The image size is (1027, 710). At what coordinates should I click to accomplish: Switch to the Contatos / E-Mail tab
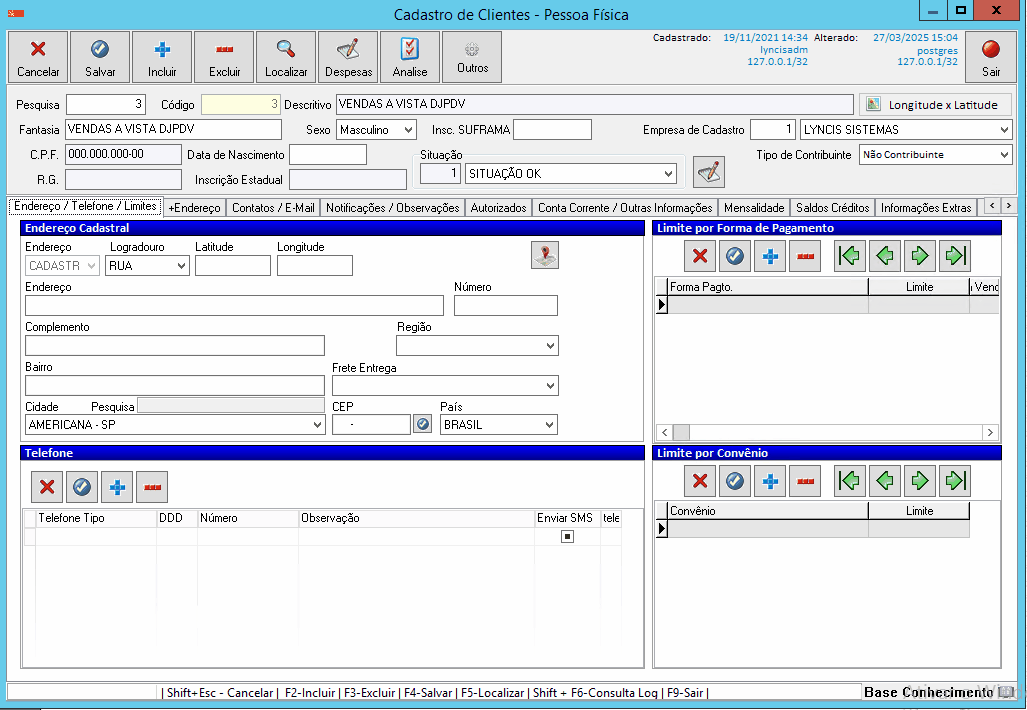tap(273, 208)
